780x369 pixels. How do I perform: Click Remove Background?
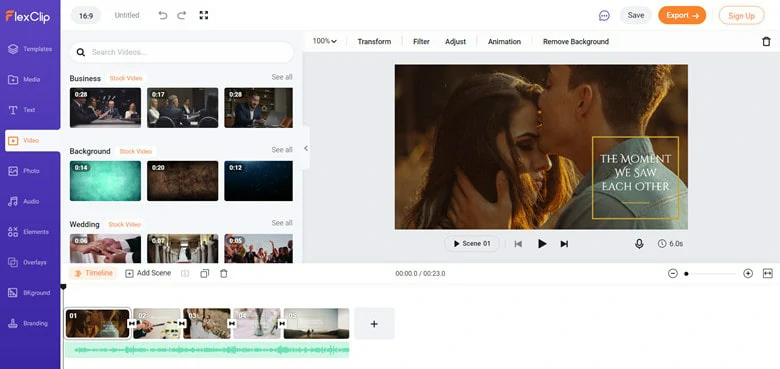click(576, 42)
